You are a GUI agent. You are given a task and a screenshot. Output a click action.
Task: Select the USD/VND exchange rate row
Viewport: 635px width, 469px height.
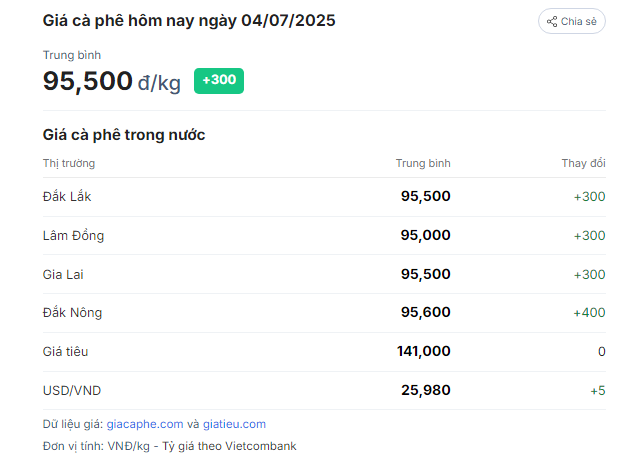(324, 390)
